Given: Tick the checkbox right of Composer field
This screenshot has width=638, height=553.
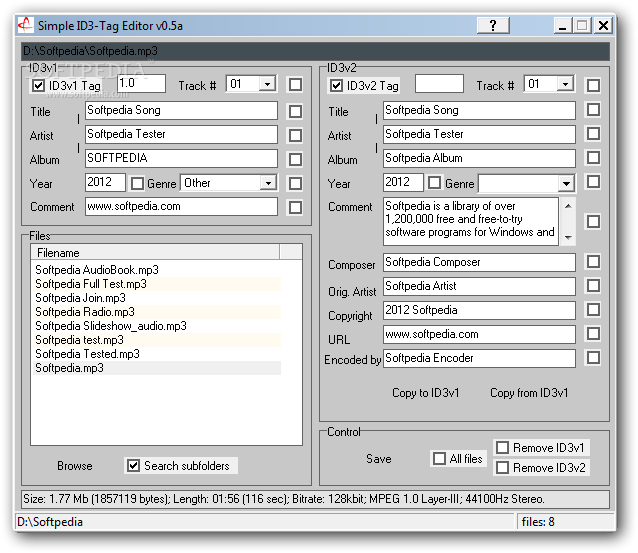Looking at the screenshot, I should [x=593, y=262].
